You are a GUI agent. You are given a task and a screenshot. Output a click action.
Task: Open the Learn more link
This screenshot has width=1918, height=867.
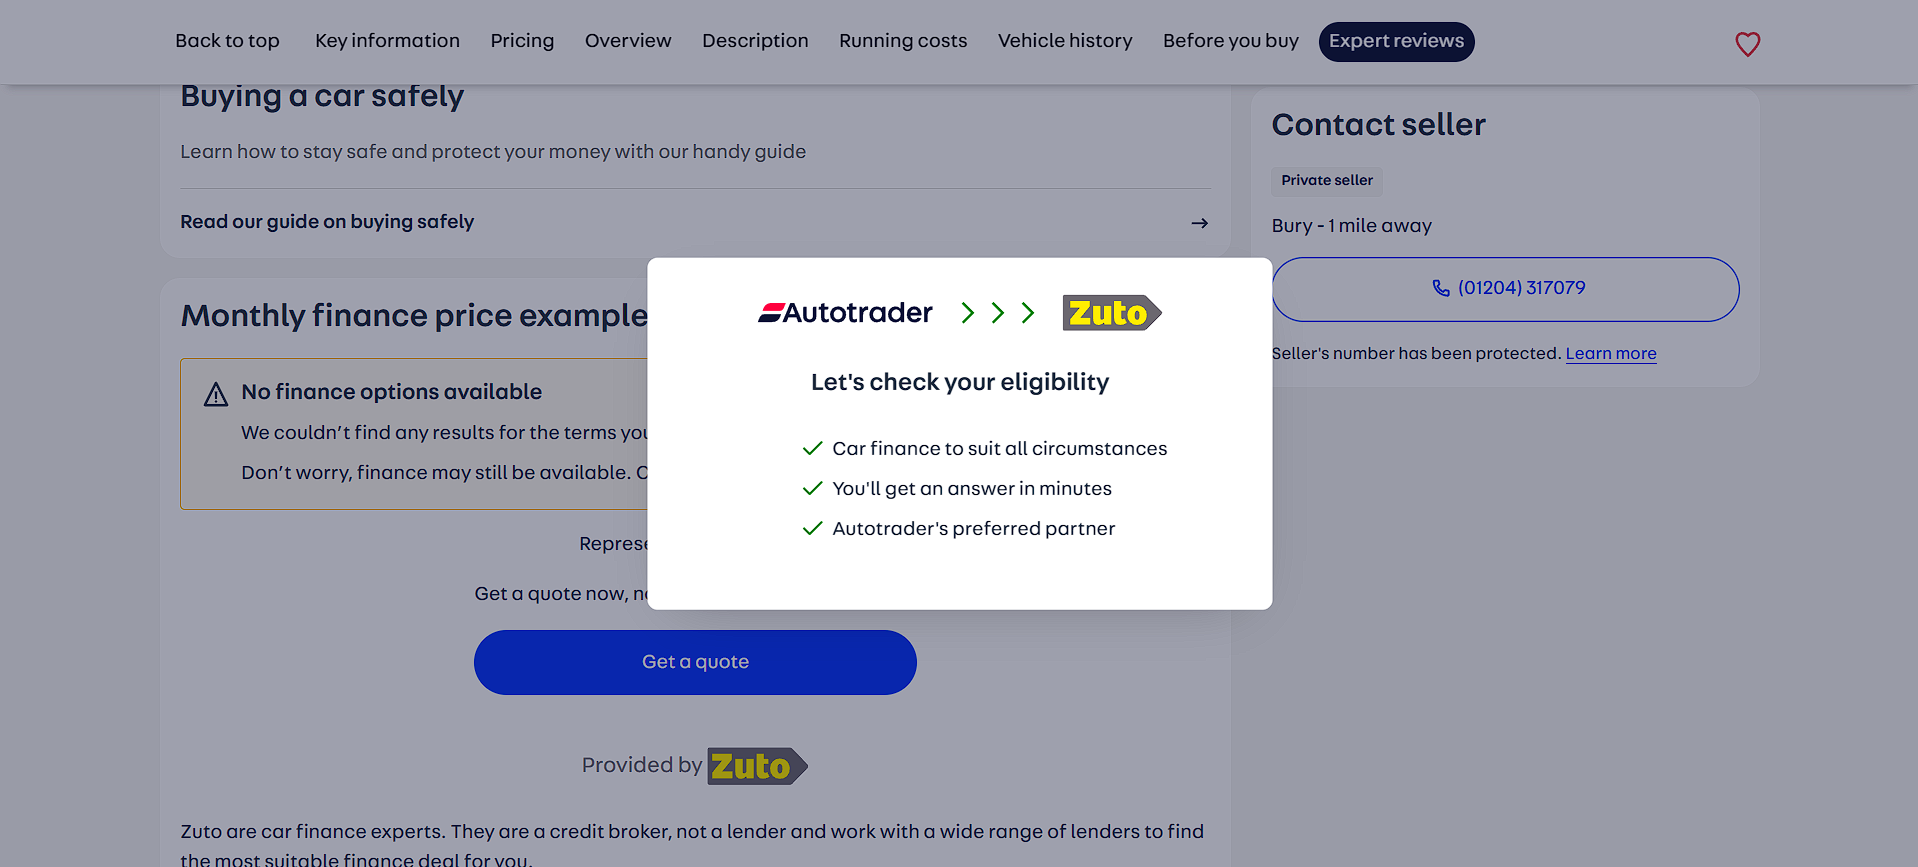click(x=1610, y=354)
